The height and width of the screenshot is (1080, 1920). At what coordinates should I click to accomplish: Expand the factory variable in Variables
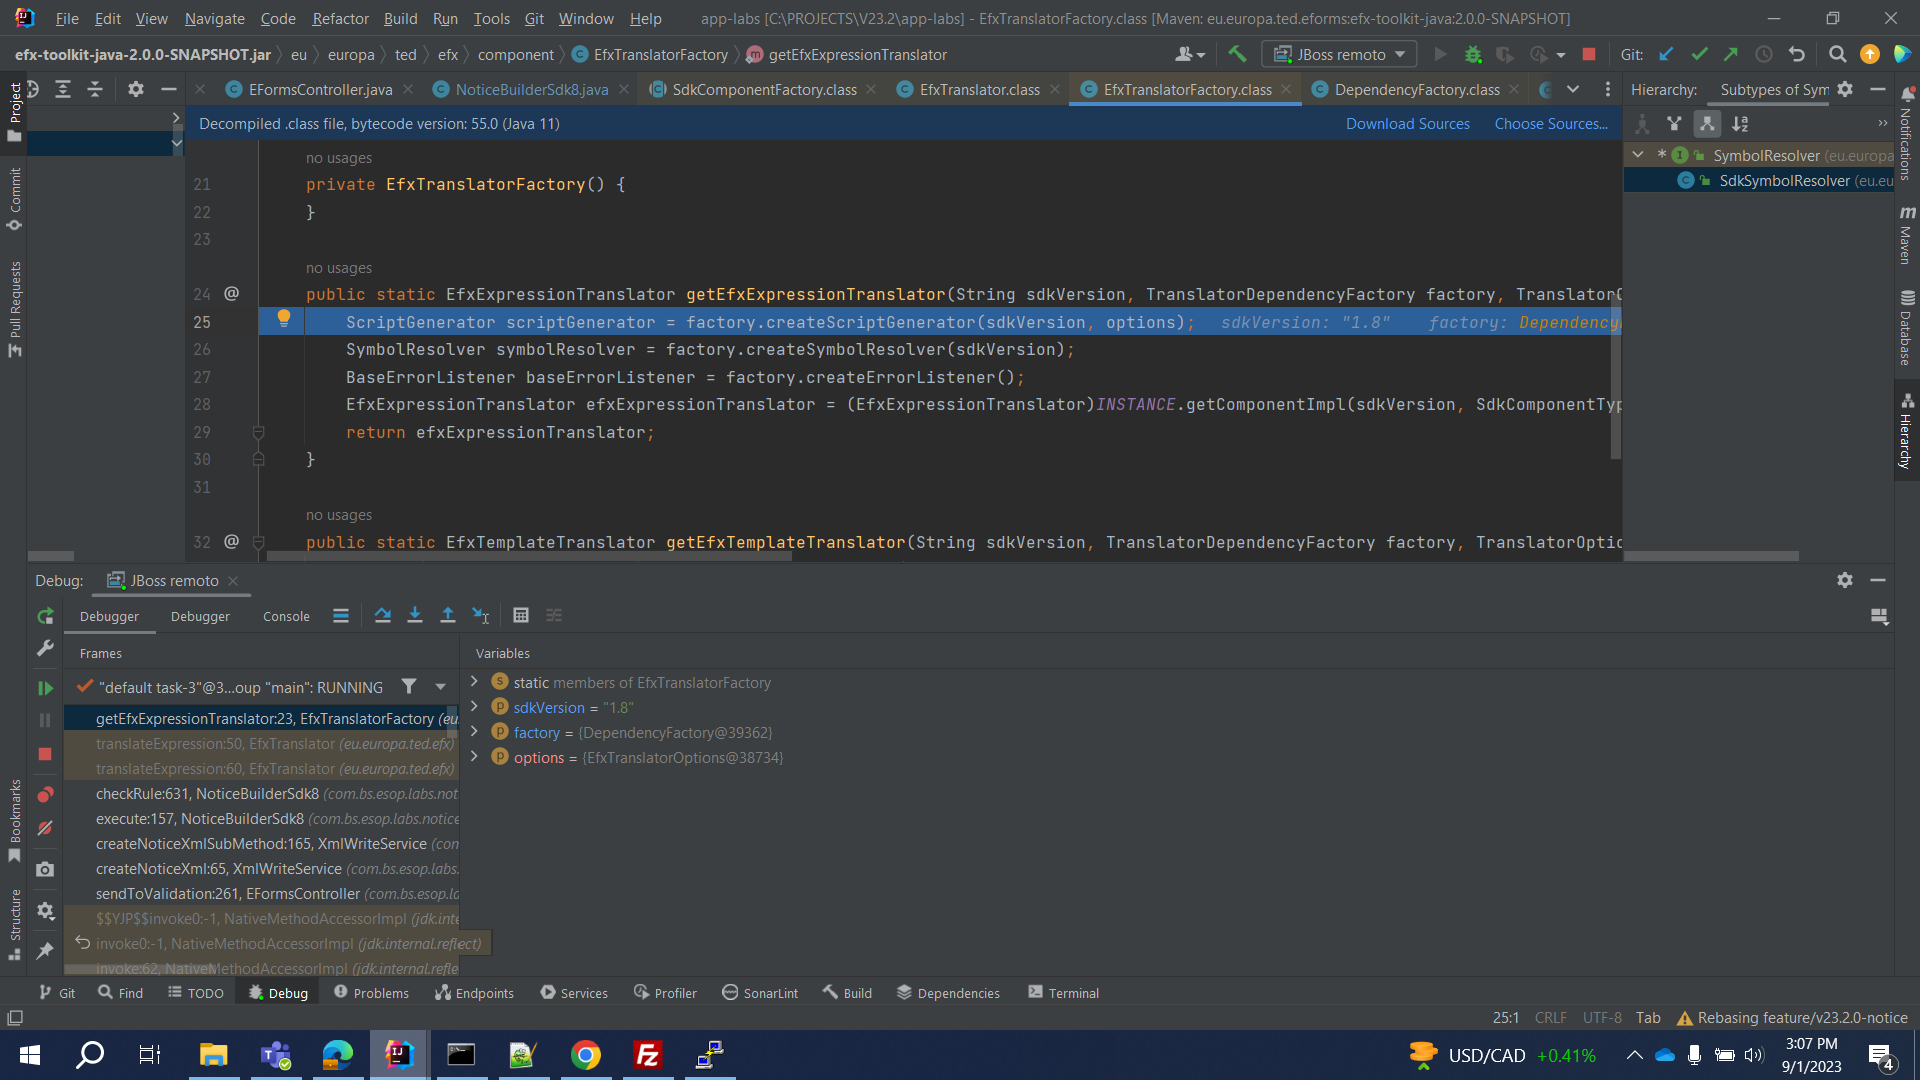tap(474, 732)
